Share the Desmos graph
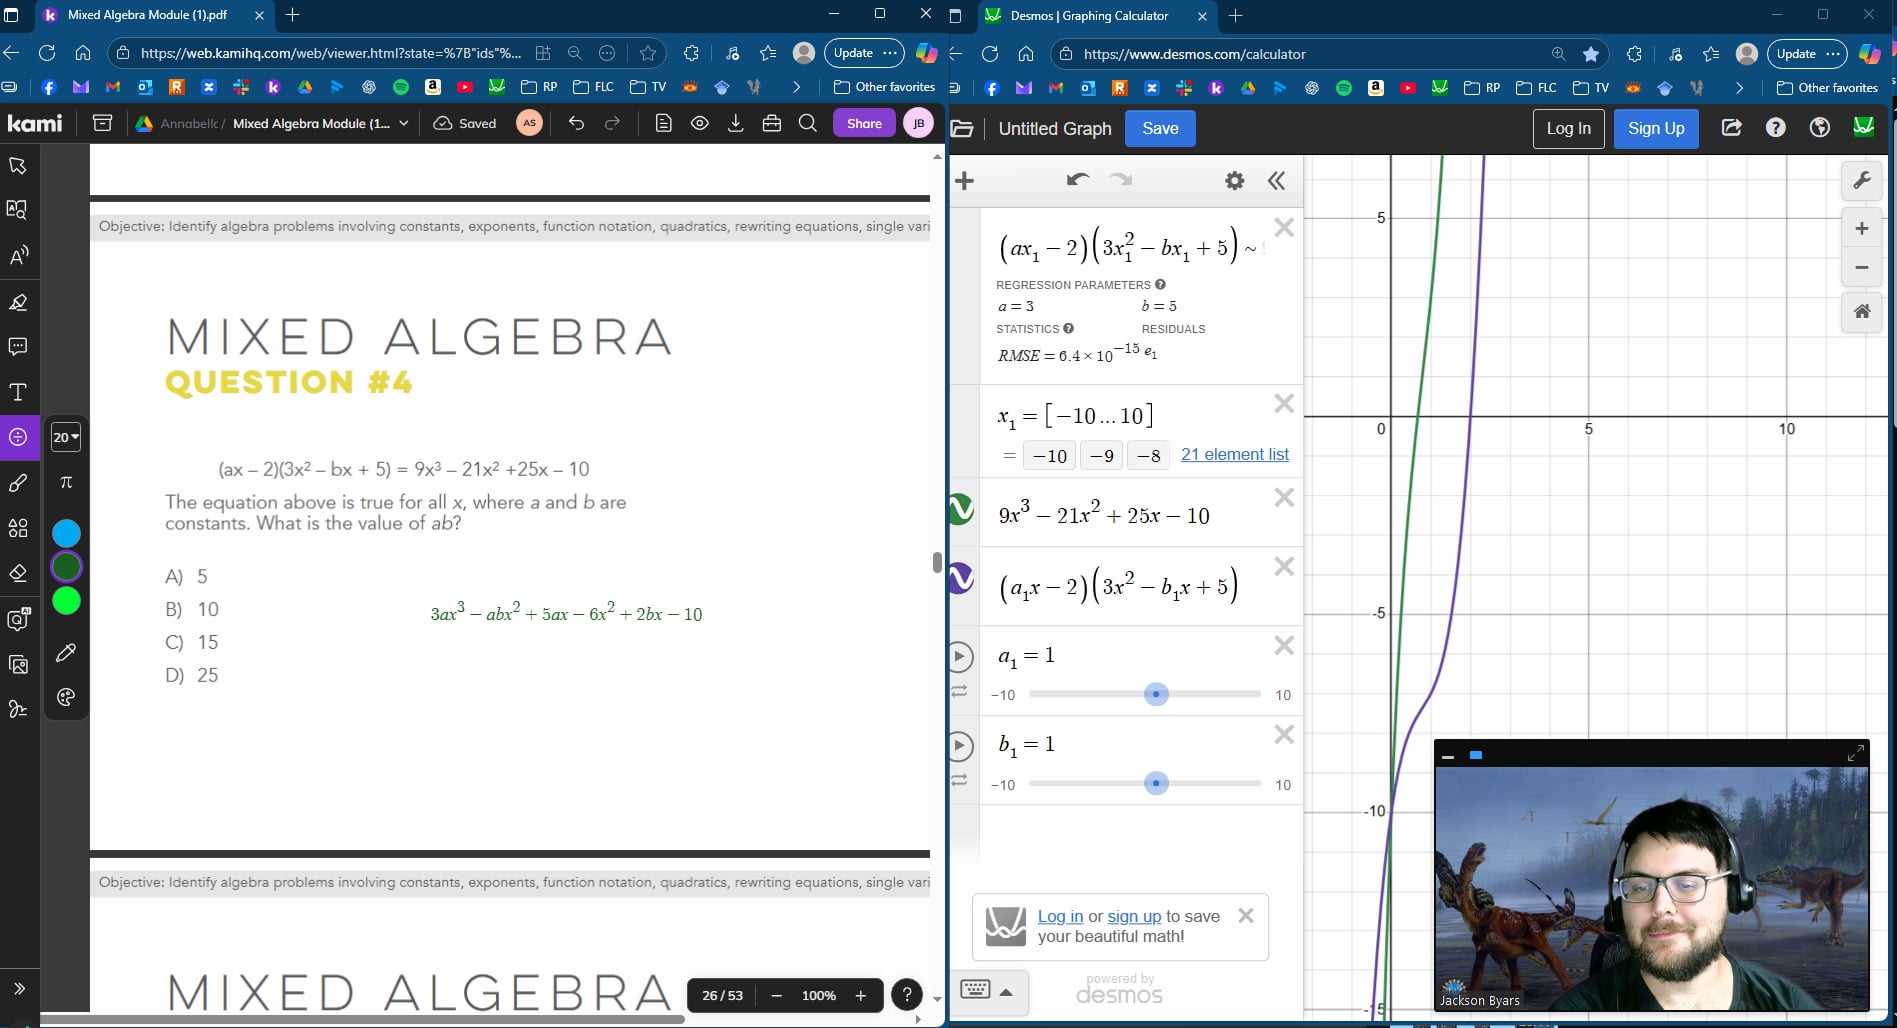The image size is (1897, 1028). point(1732,128)
